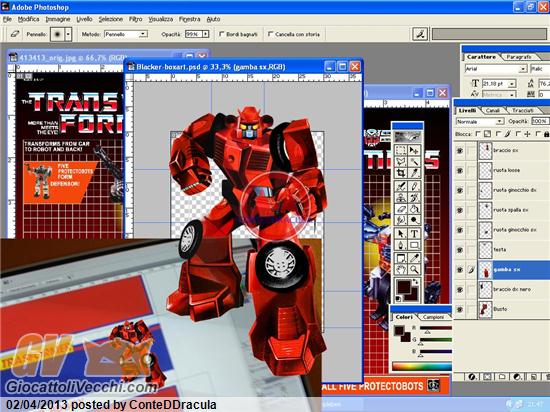
Task: Select the Notes tool
Action: 401,258
